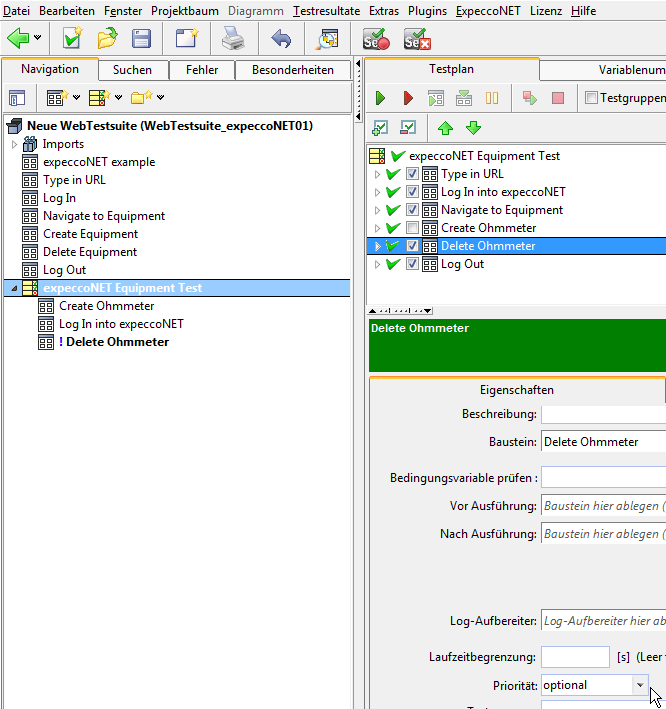
Task: Click the open folder toolbar icon
Action: click(107, 39)
